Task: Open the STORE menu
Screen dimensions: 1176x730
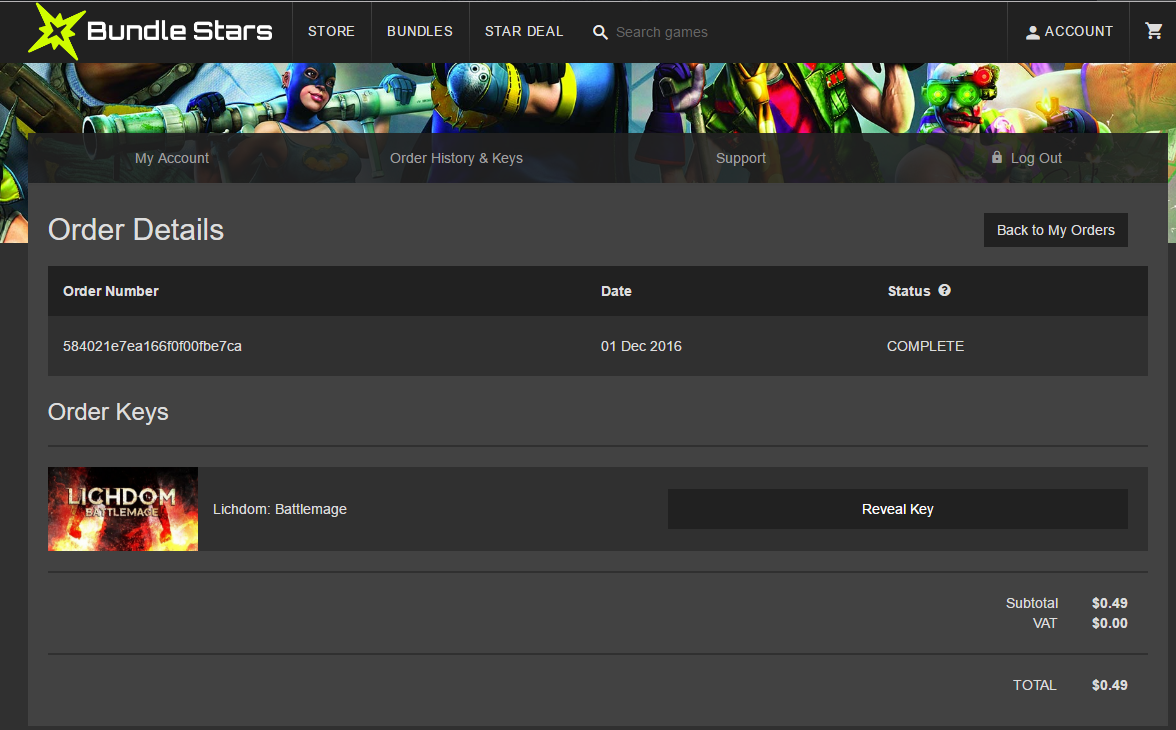Action: [x=332, y=32]
